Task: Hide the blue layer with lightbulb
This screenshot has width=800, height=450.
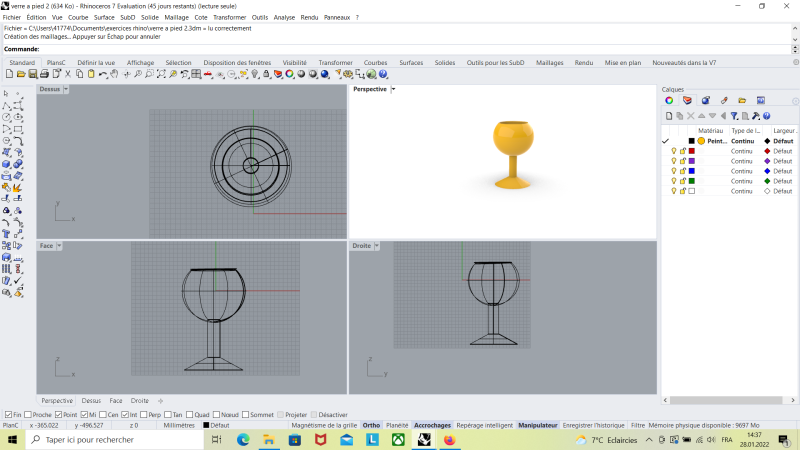Action: coord(673,171)
